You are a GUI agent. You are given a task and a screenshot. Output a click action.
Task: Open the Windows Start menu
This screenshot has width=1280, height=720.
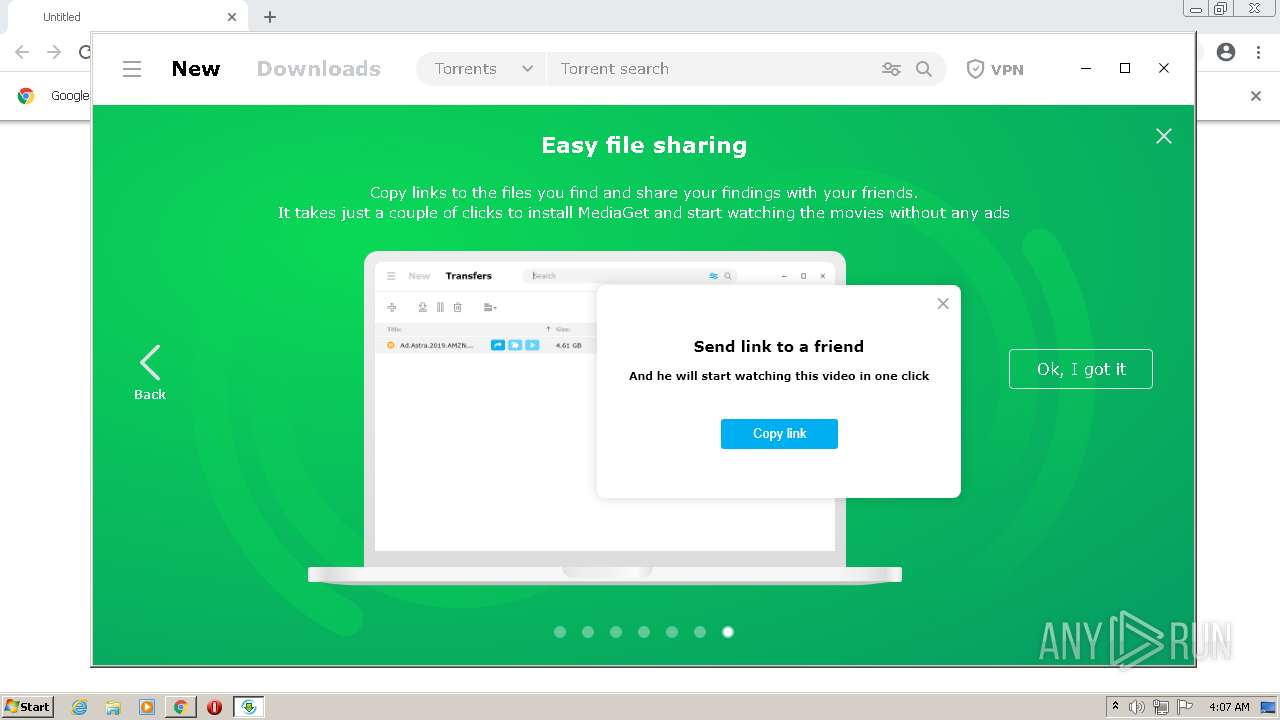tap(27, 706)
